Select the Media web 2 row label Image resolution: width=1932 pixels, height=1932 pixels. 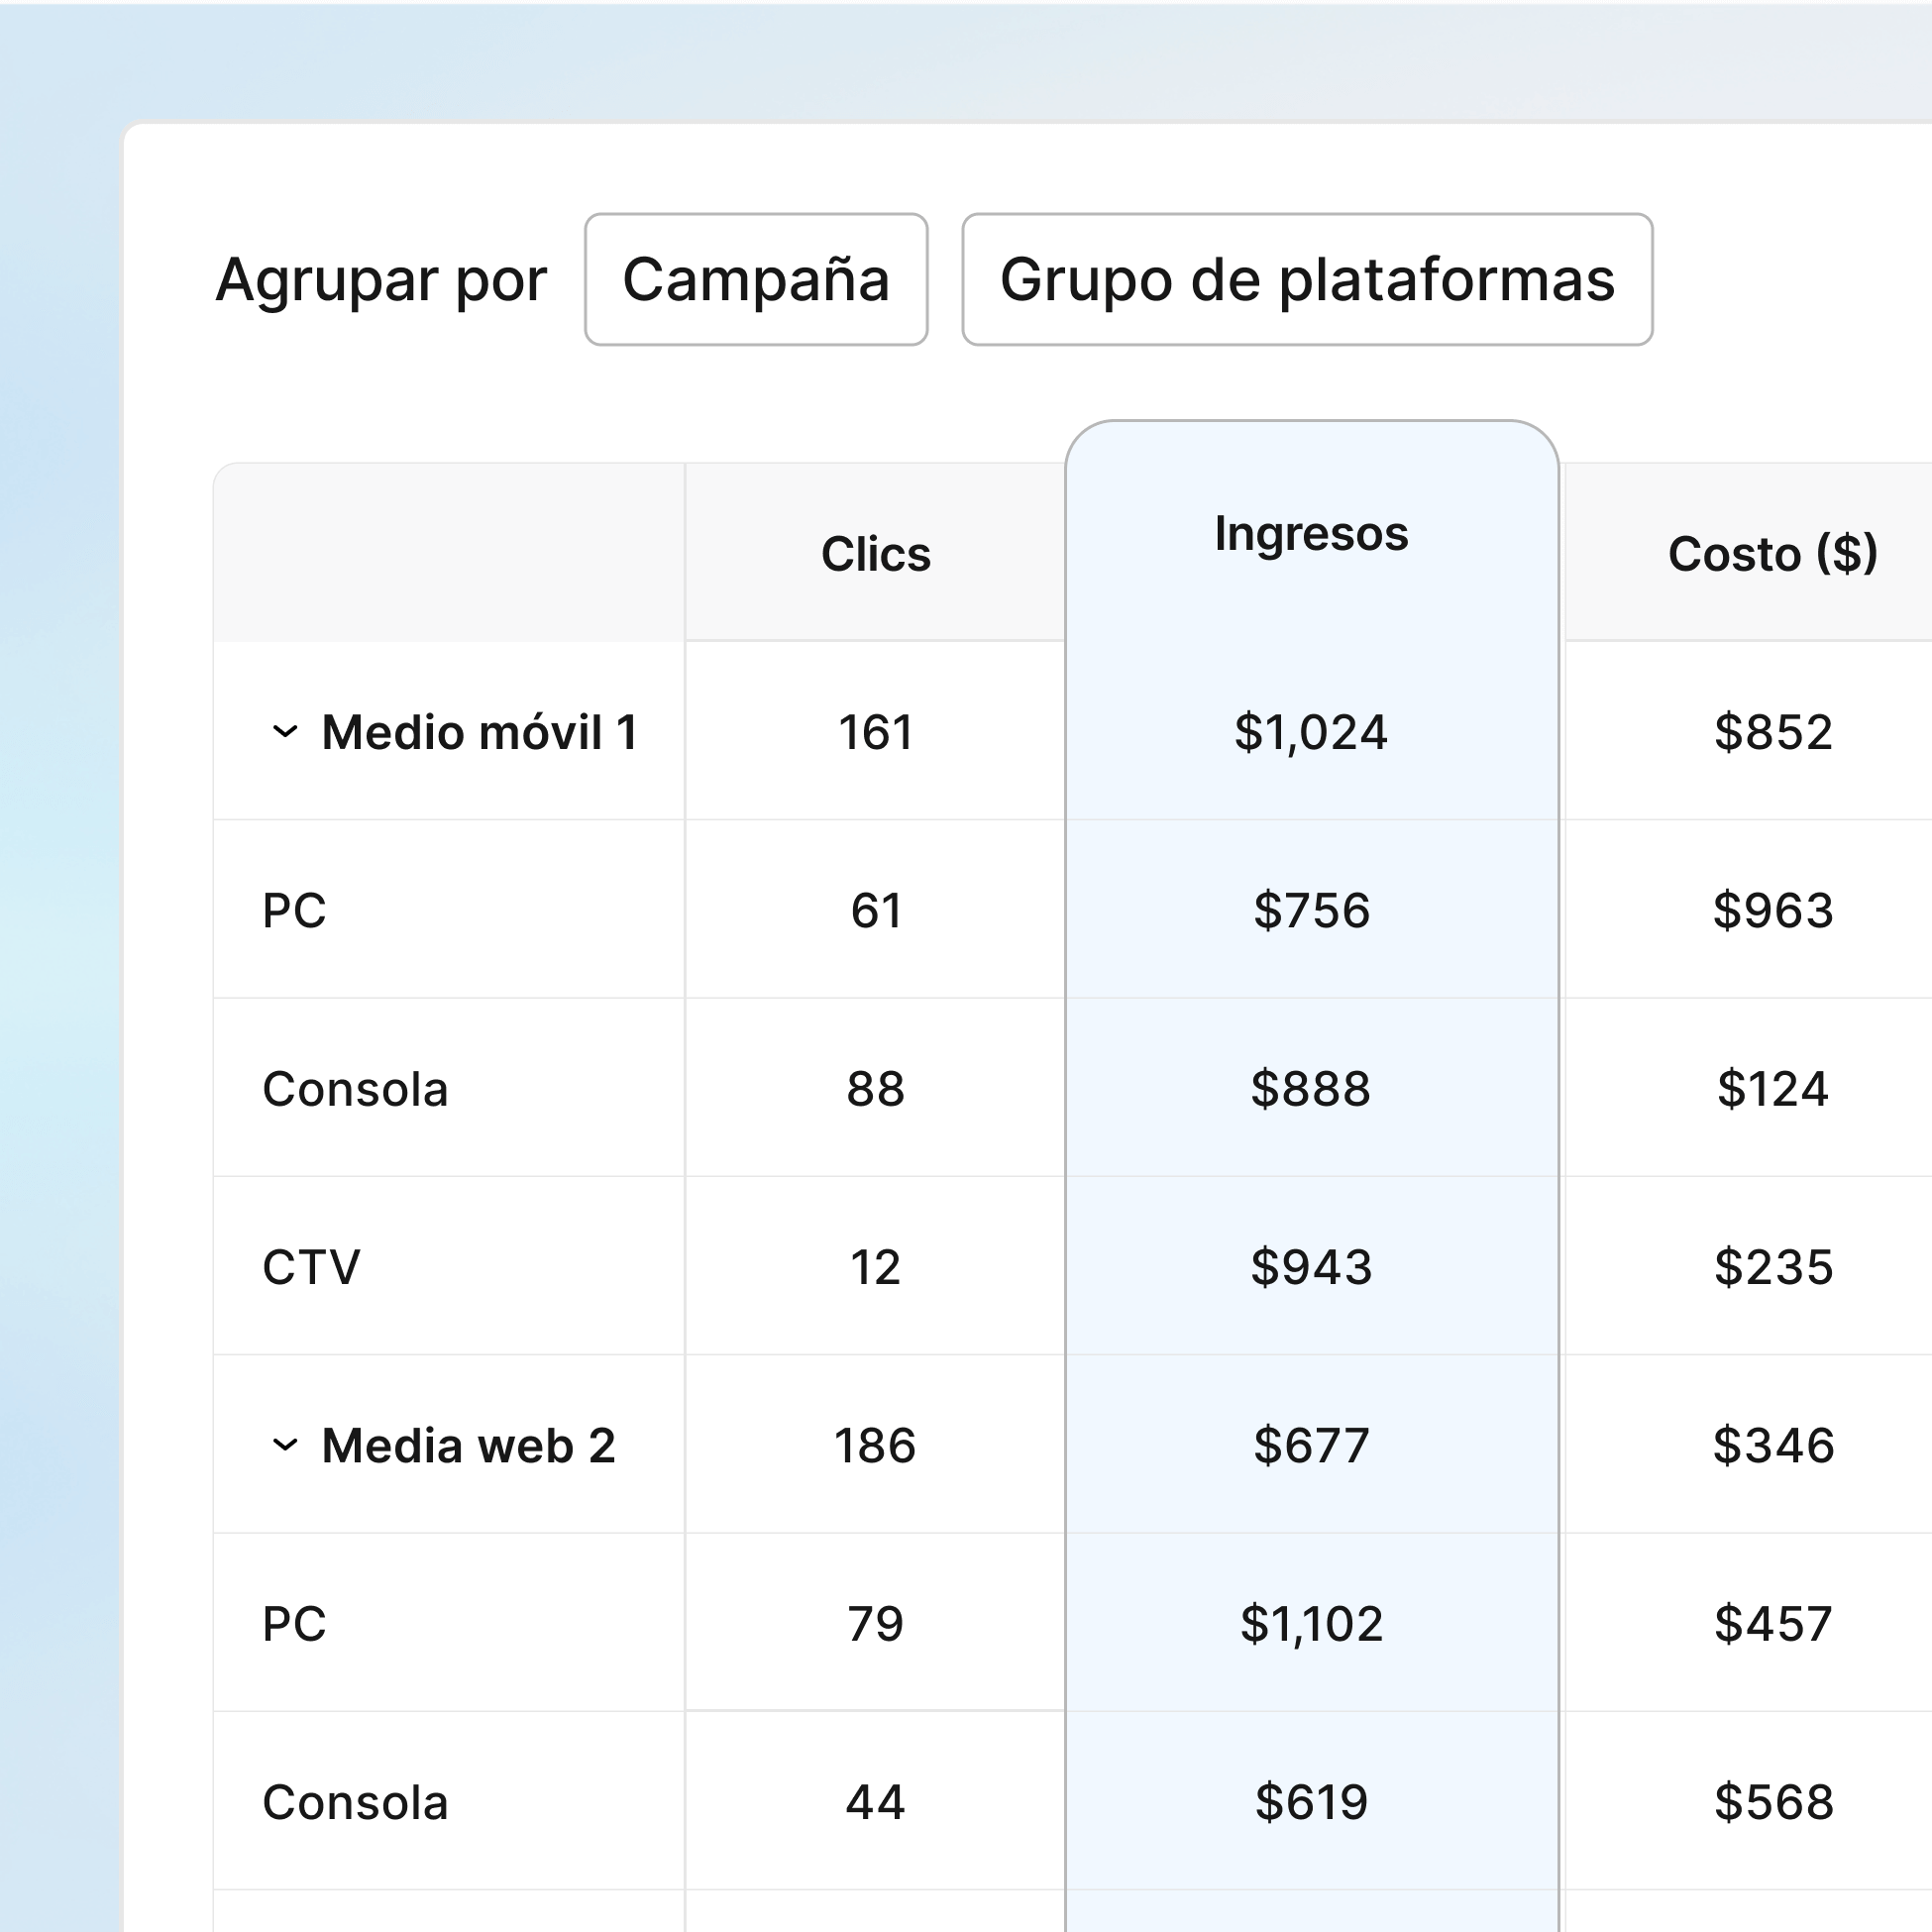coord(470,1444)
